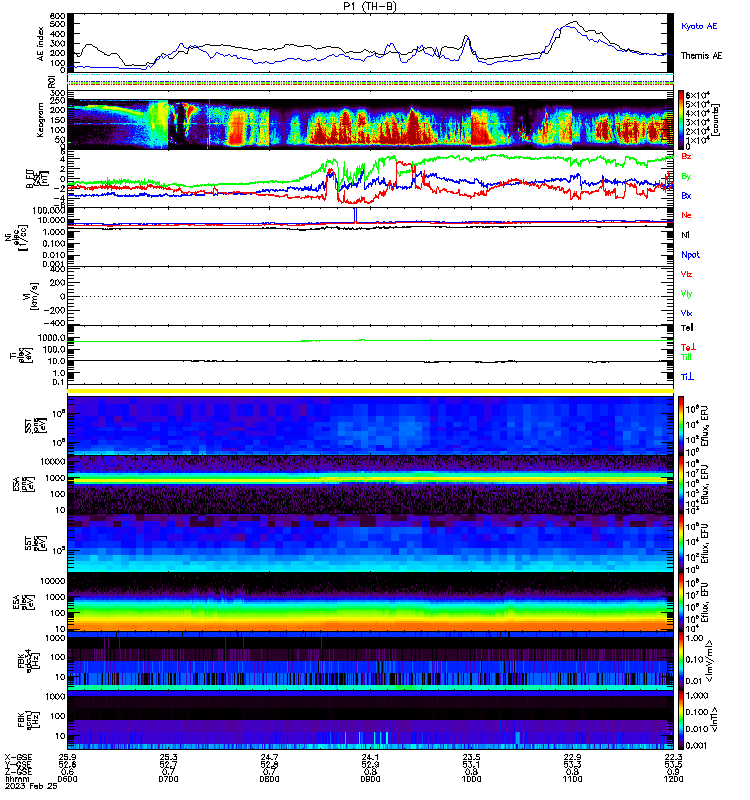Select the red Te perpendicular legend label
Screen dimensions: 750x800
click(x=688, y=347)
